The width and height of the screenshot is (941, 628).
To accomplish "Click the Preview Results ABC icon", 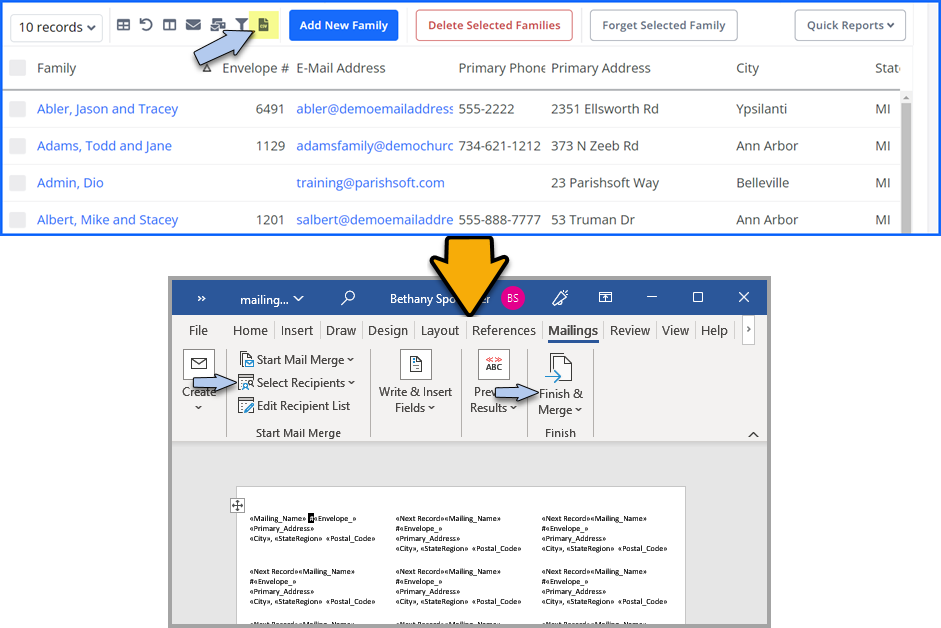I will coord(494,364).
